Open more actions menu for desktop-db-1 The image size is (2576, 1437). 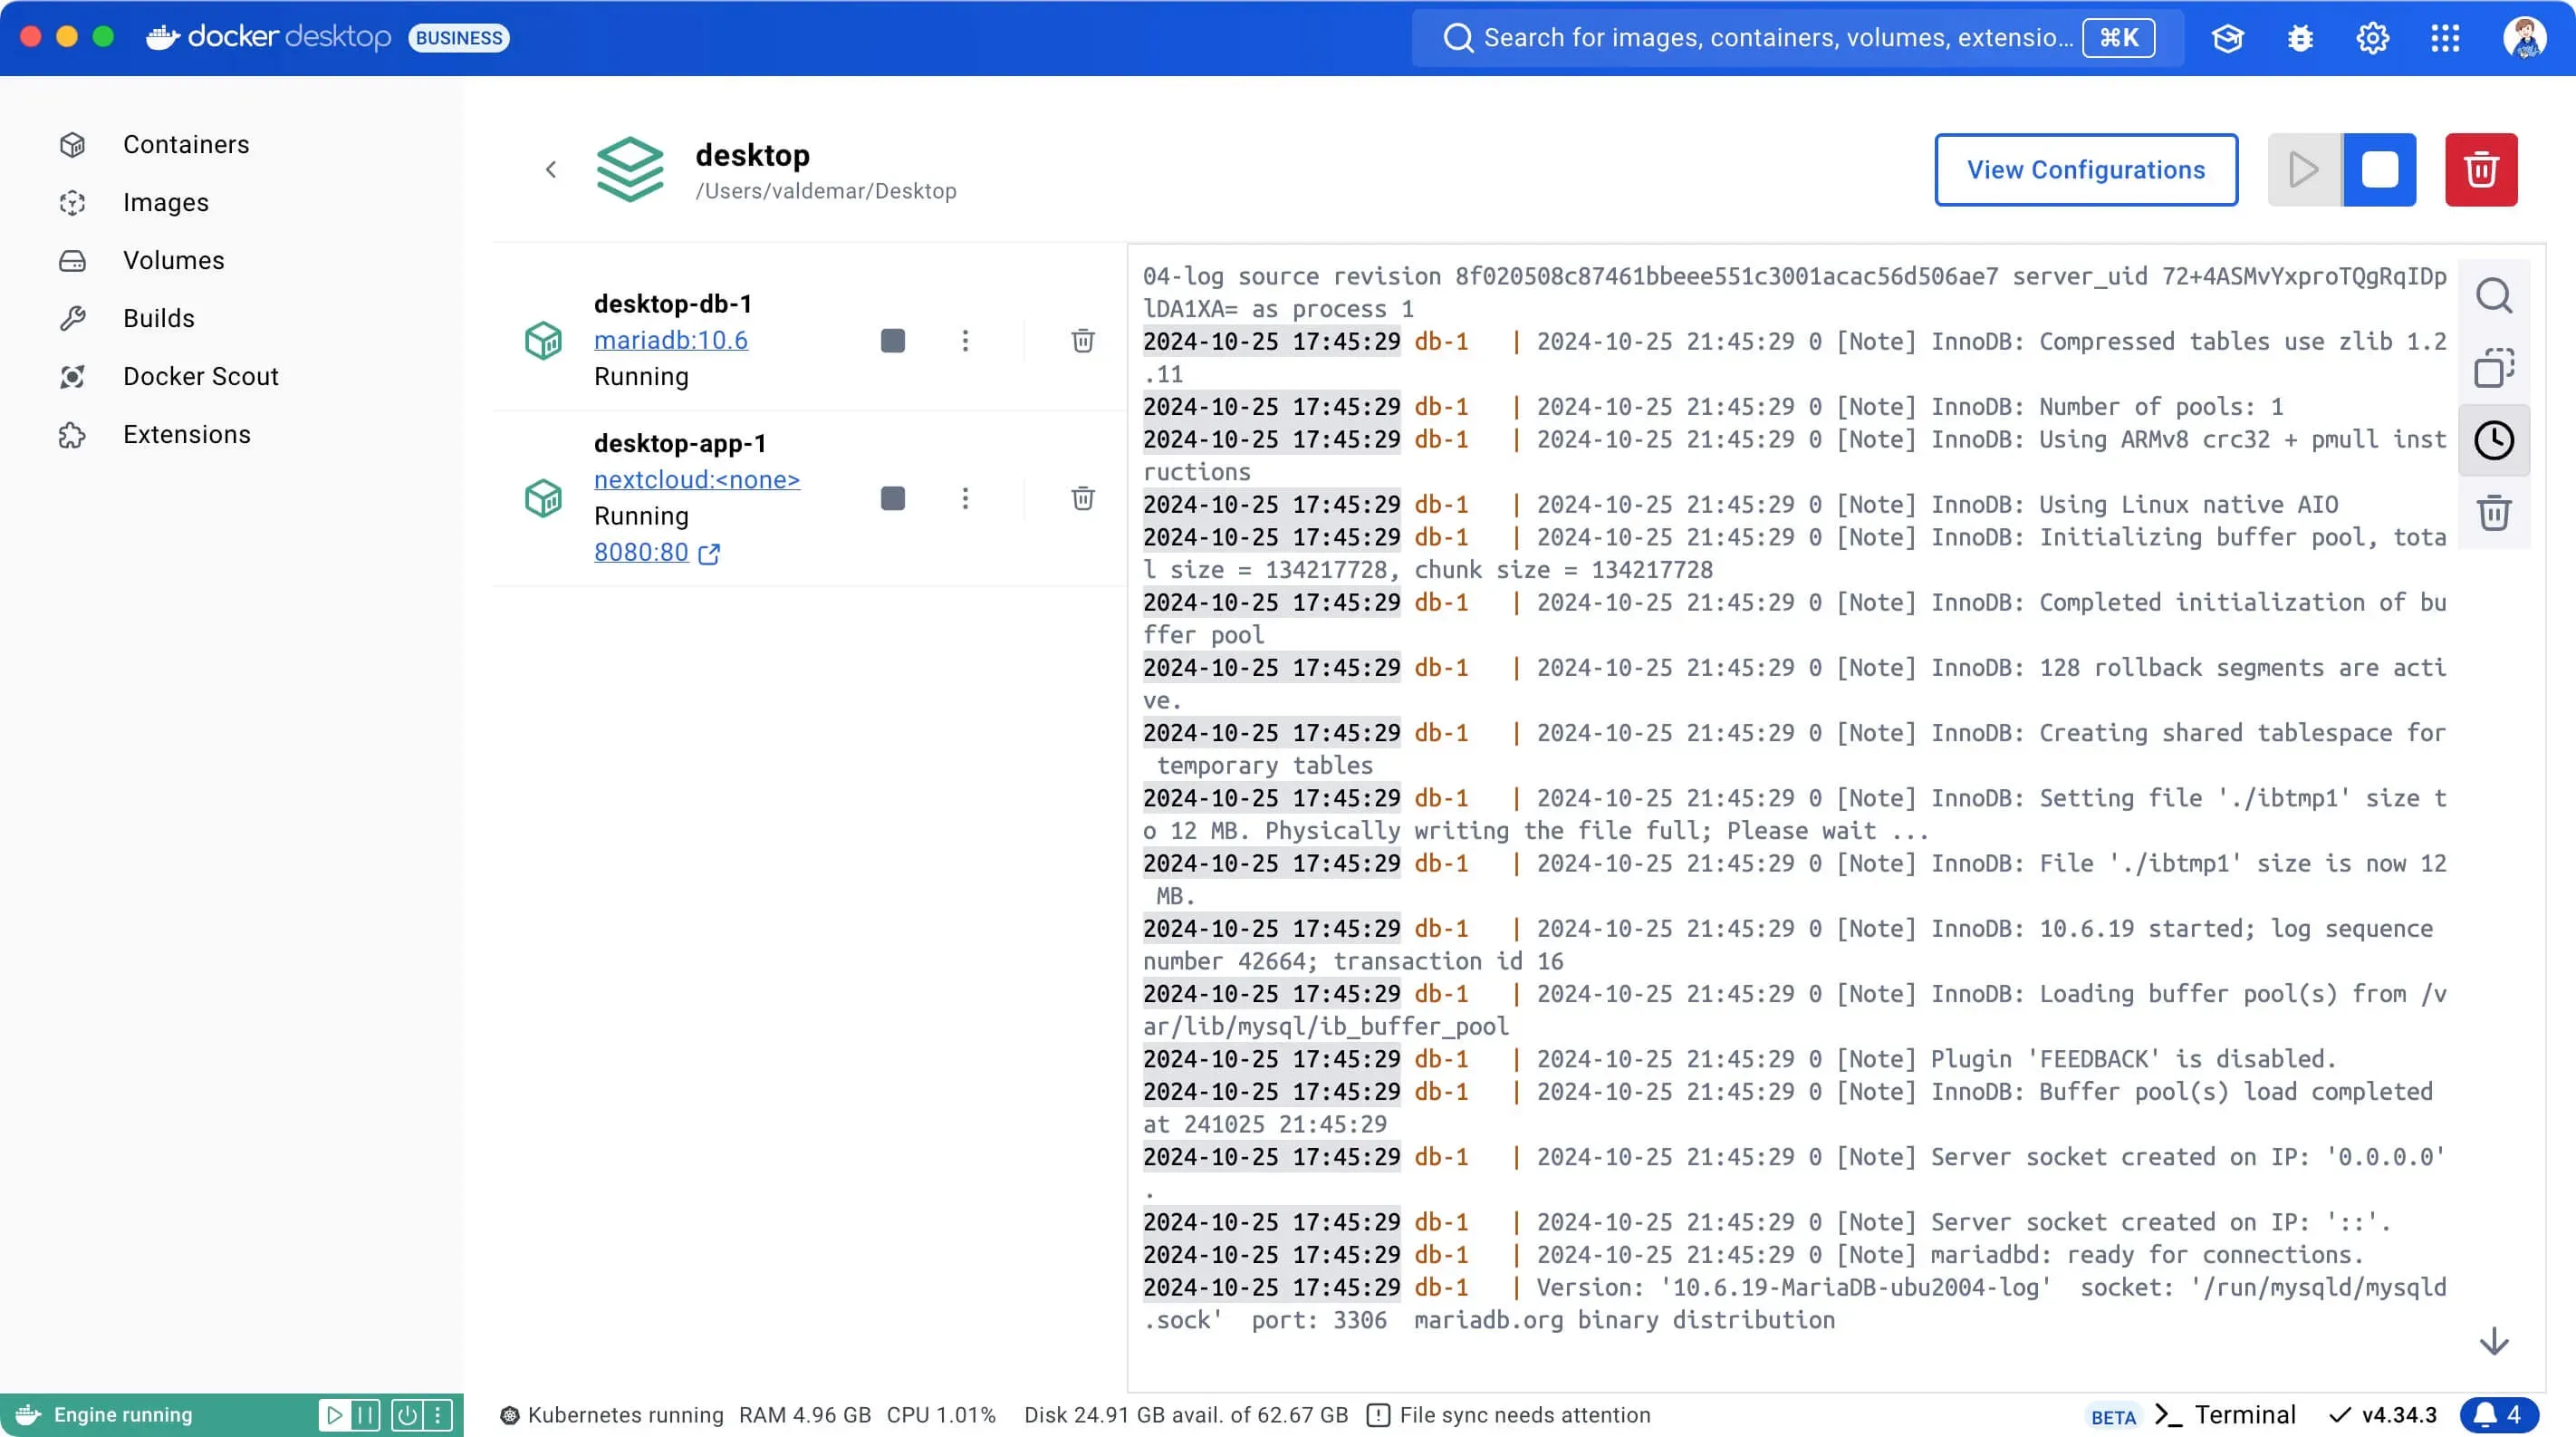click(x=965, y=341)
